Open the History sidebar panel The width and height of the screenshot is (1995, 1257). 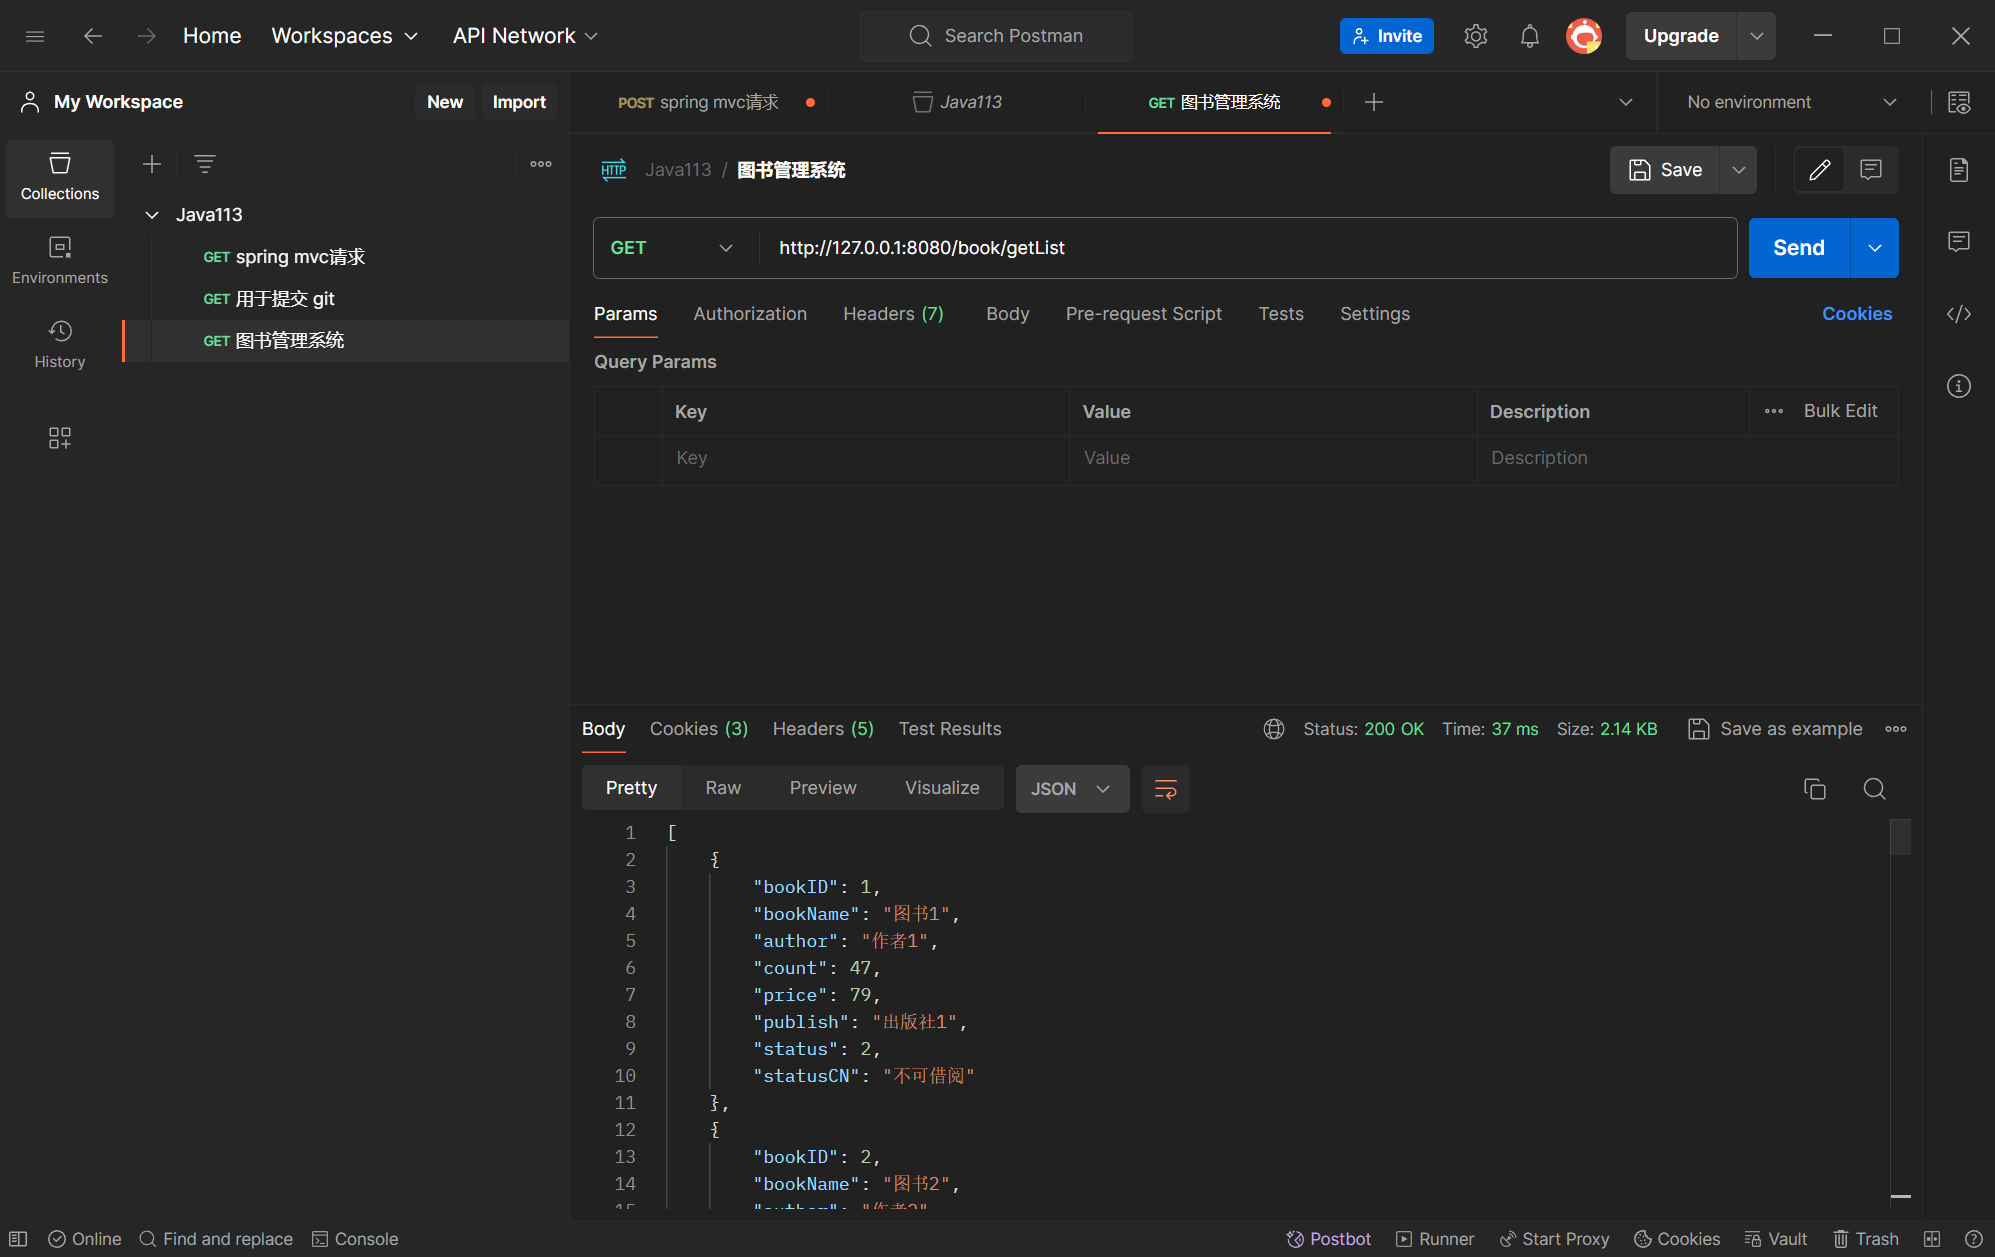(x=60, y=344)
